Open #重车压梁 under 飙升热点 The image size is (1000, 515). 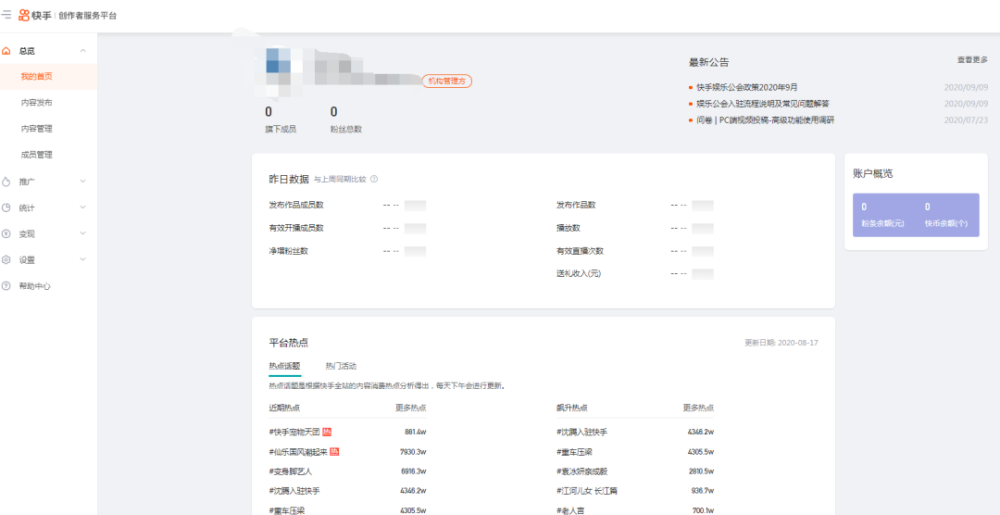click(x=575, y=452)
